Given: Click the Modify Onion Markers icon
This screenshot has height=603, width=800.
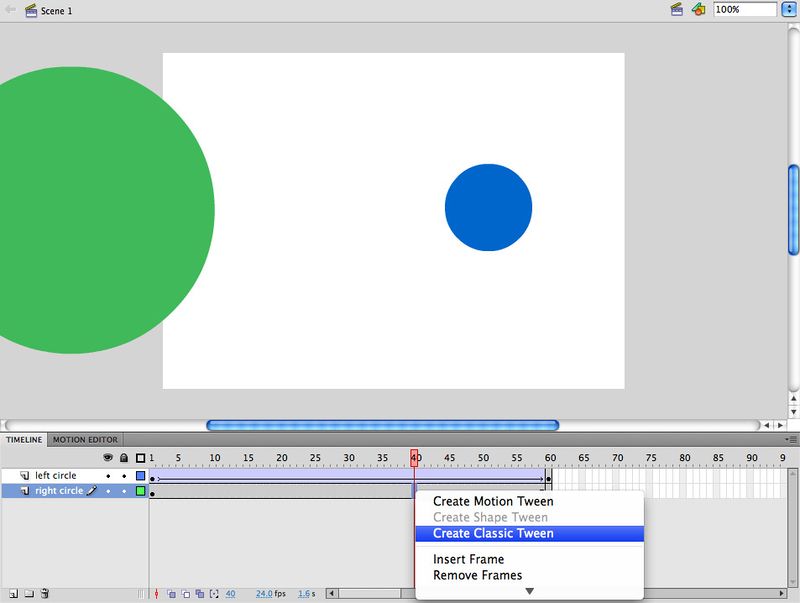Looking at the screenshot, I should click(214, 594).
